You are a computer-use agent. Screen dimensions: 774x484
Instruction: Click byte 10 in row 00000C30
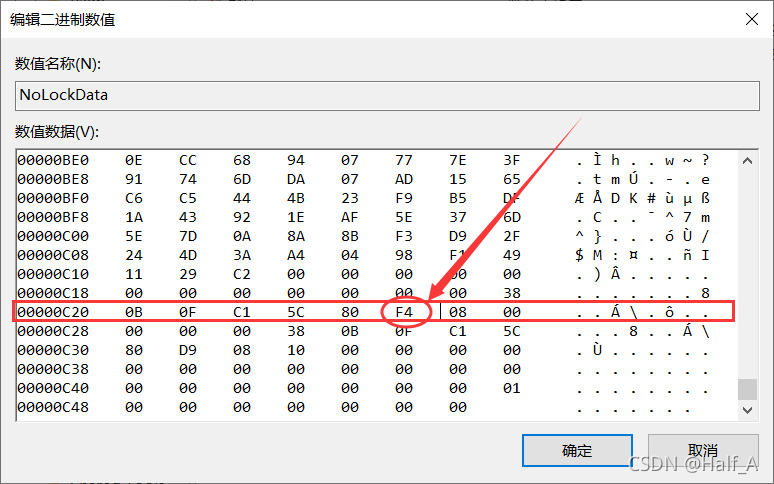[296, 351]
